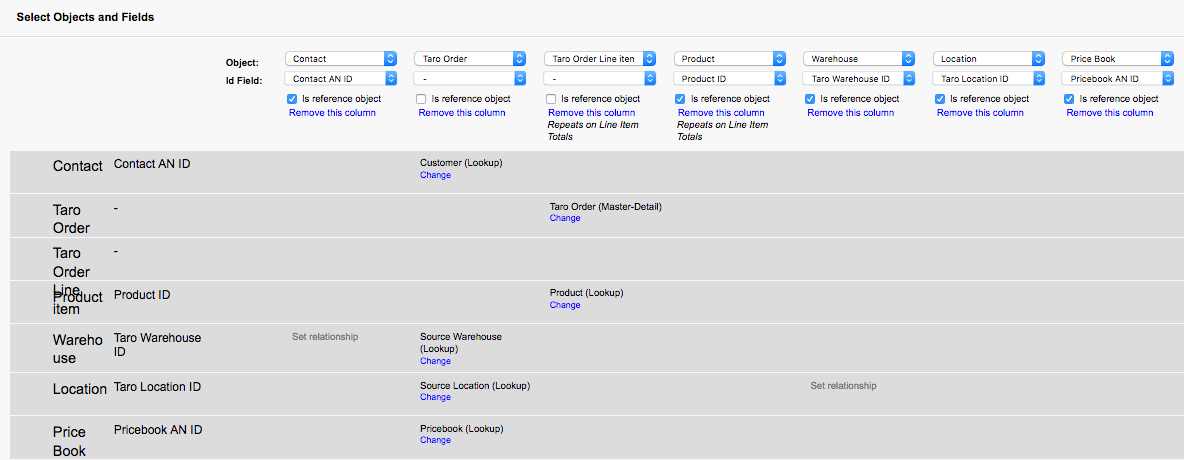Toggle reference object checkbox under Price Book
1184x460 pixels.
pyautogui.click(x=1070, y=99)
